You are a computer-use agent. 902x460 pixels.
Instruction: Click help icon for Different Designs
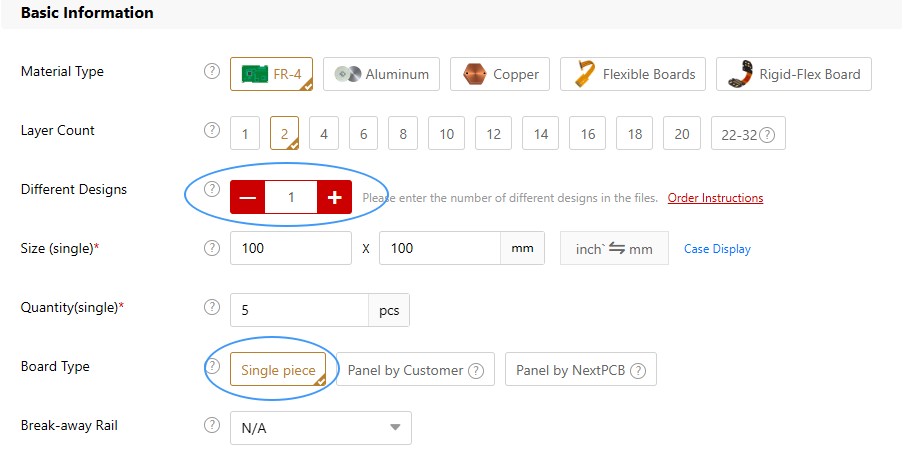point(211,189)
